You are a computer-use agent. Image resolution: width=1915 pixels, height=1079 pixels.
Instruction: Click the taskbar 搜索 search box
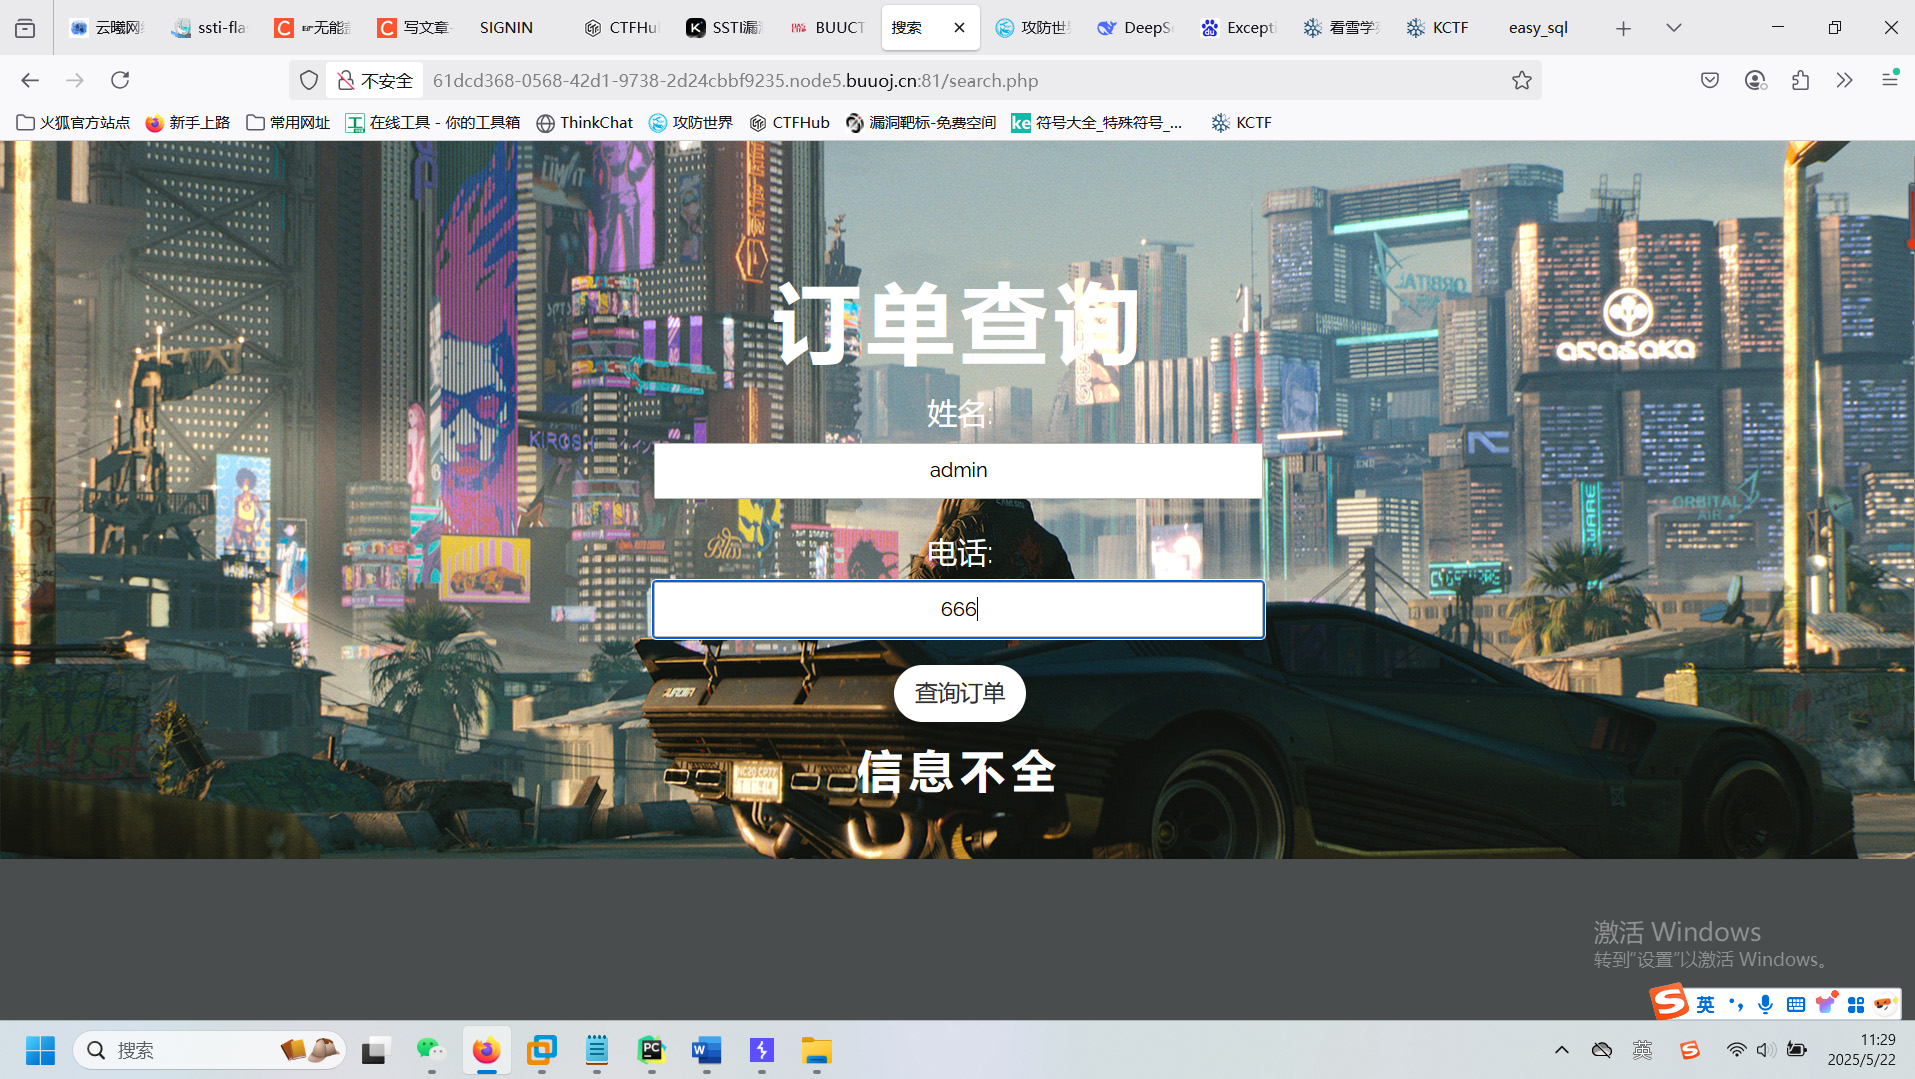coord(210,1050)
